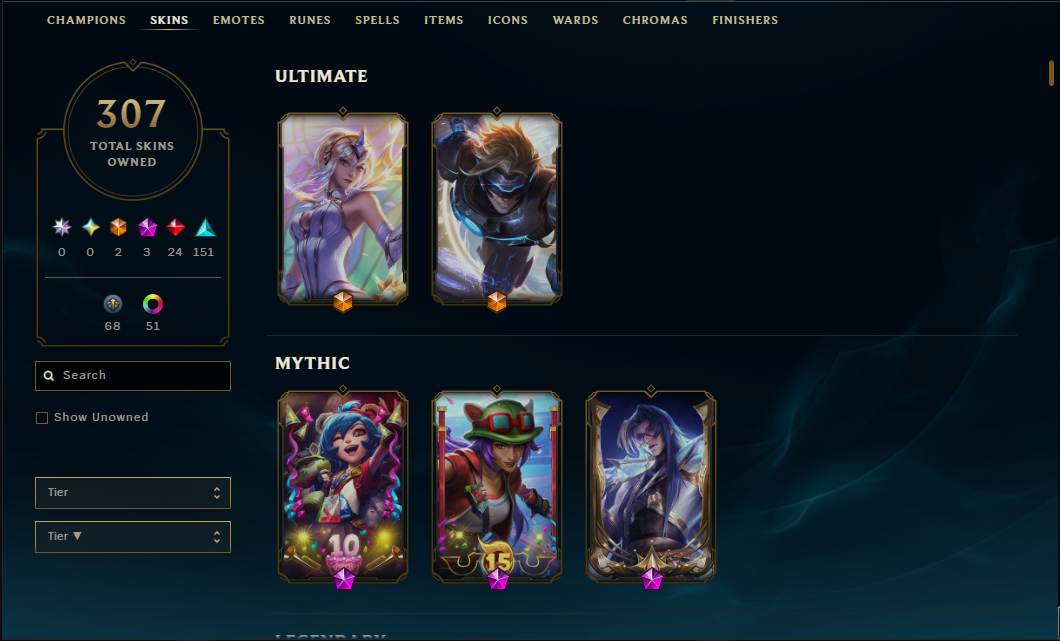Open the Tier ▼ sorting dropdown
Screen dimensions: 1060x641
(132, 537)
